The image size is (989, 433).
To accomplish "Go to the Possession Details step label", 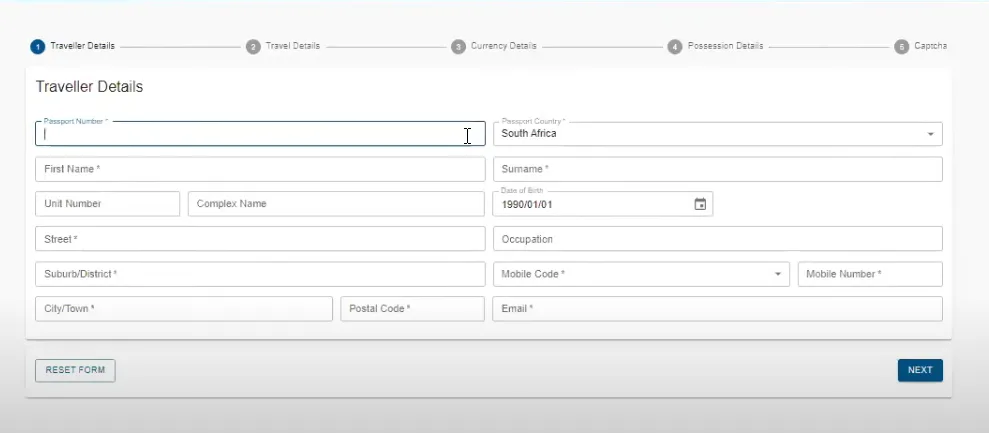I will point(725,46).
